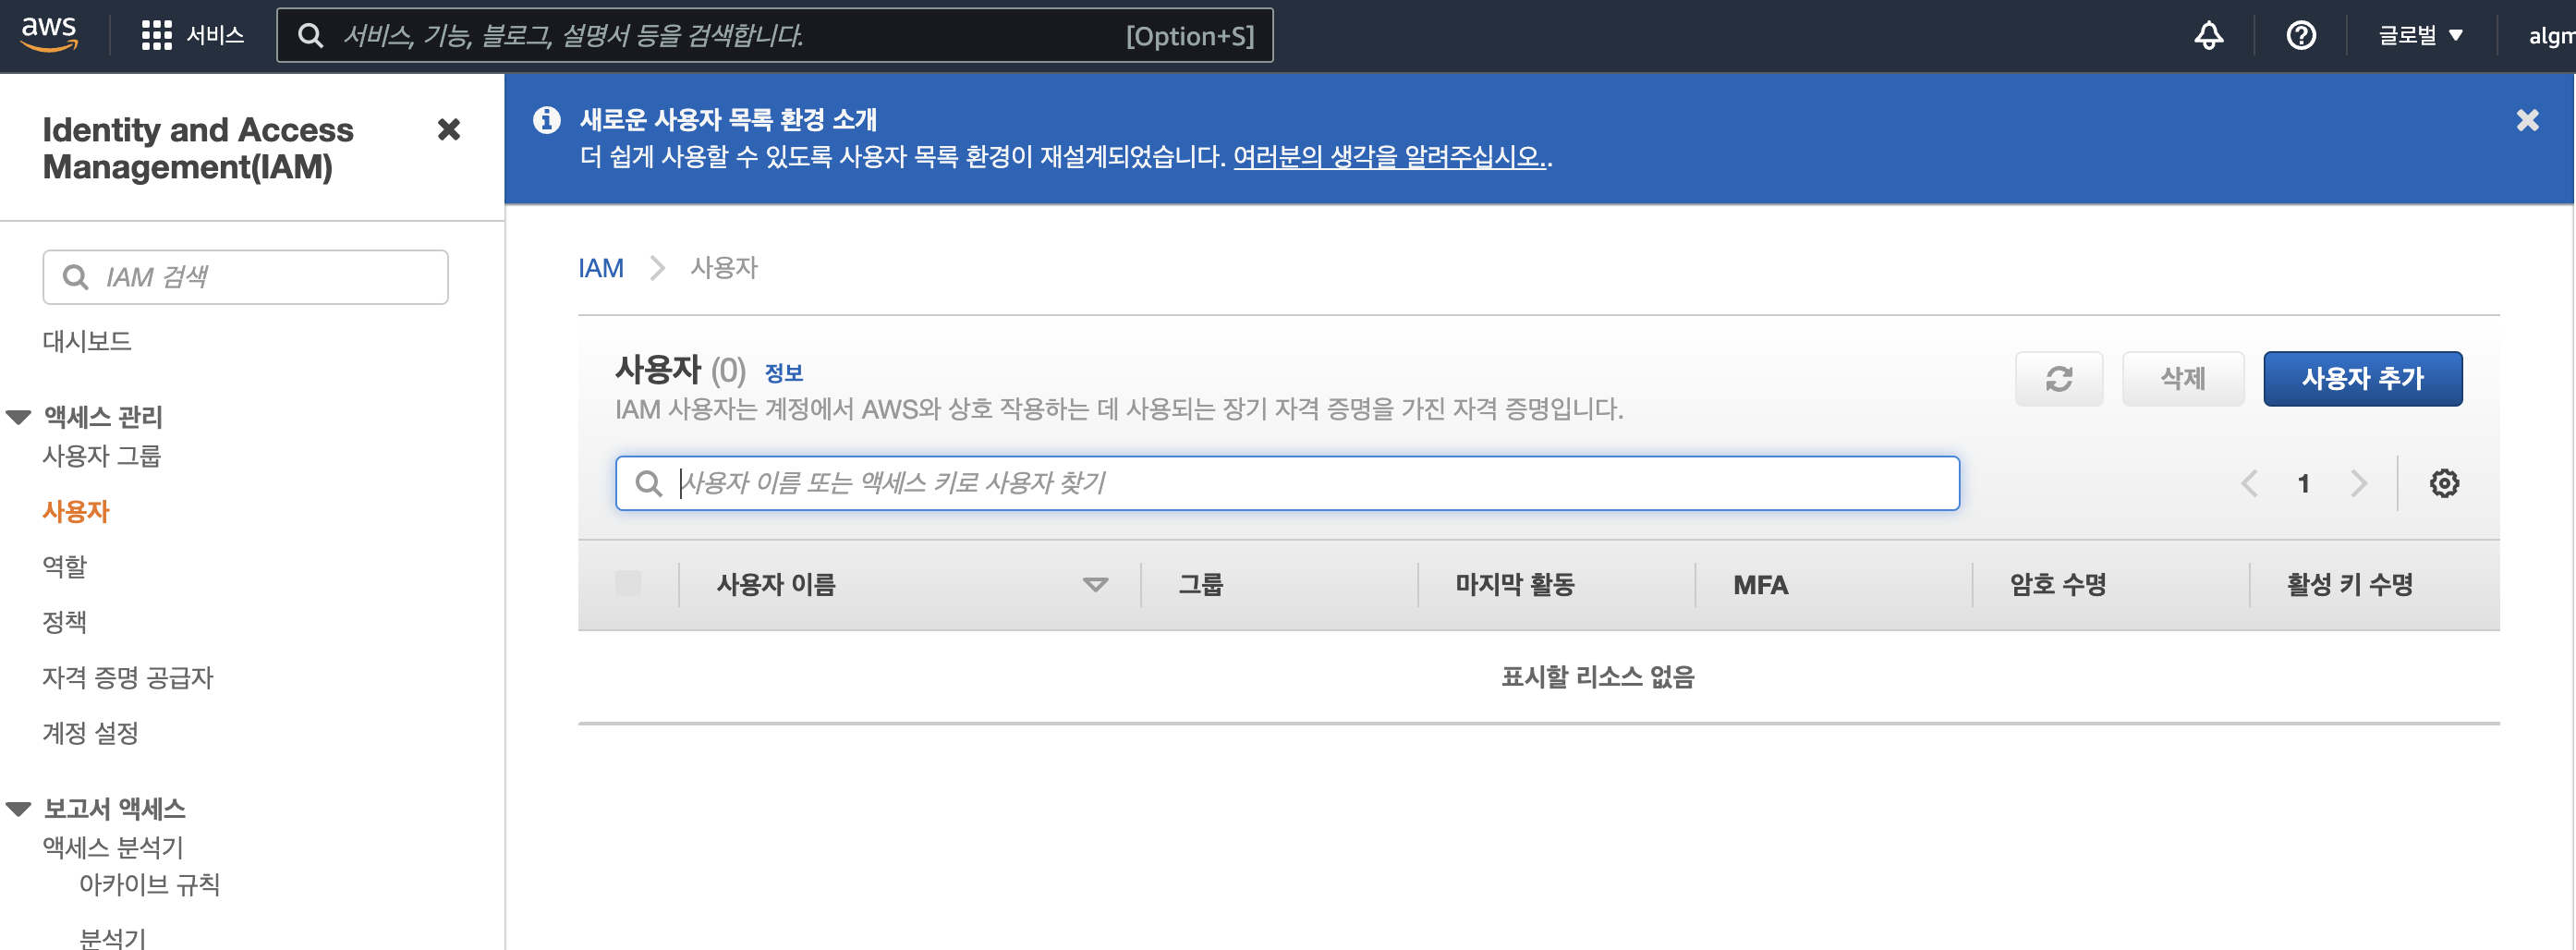Click the 마지막 활동 column header

click(1514, 585)
